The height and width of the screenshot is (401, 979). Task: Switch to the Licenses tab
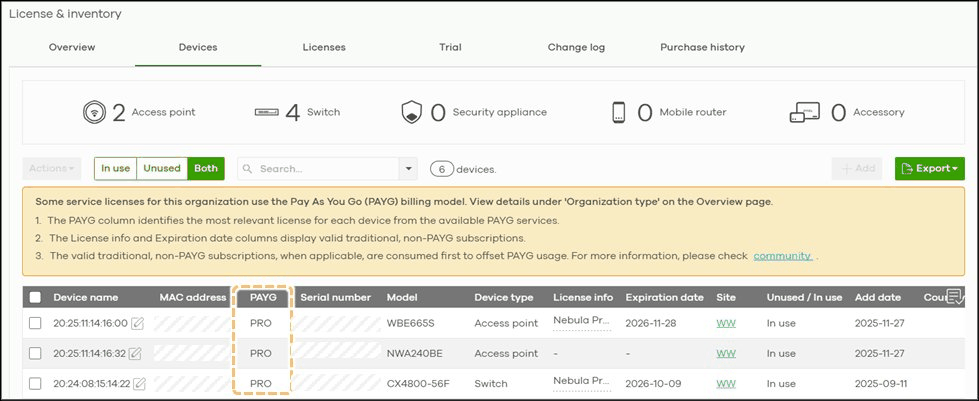(x=324, y=47)
